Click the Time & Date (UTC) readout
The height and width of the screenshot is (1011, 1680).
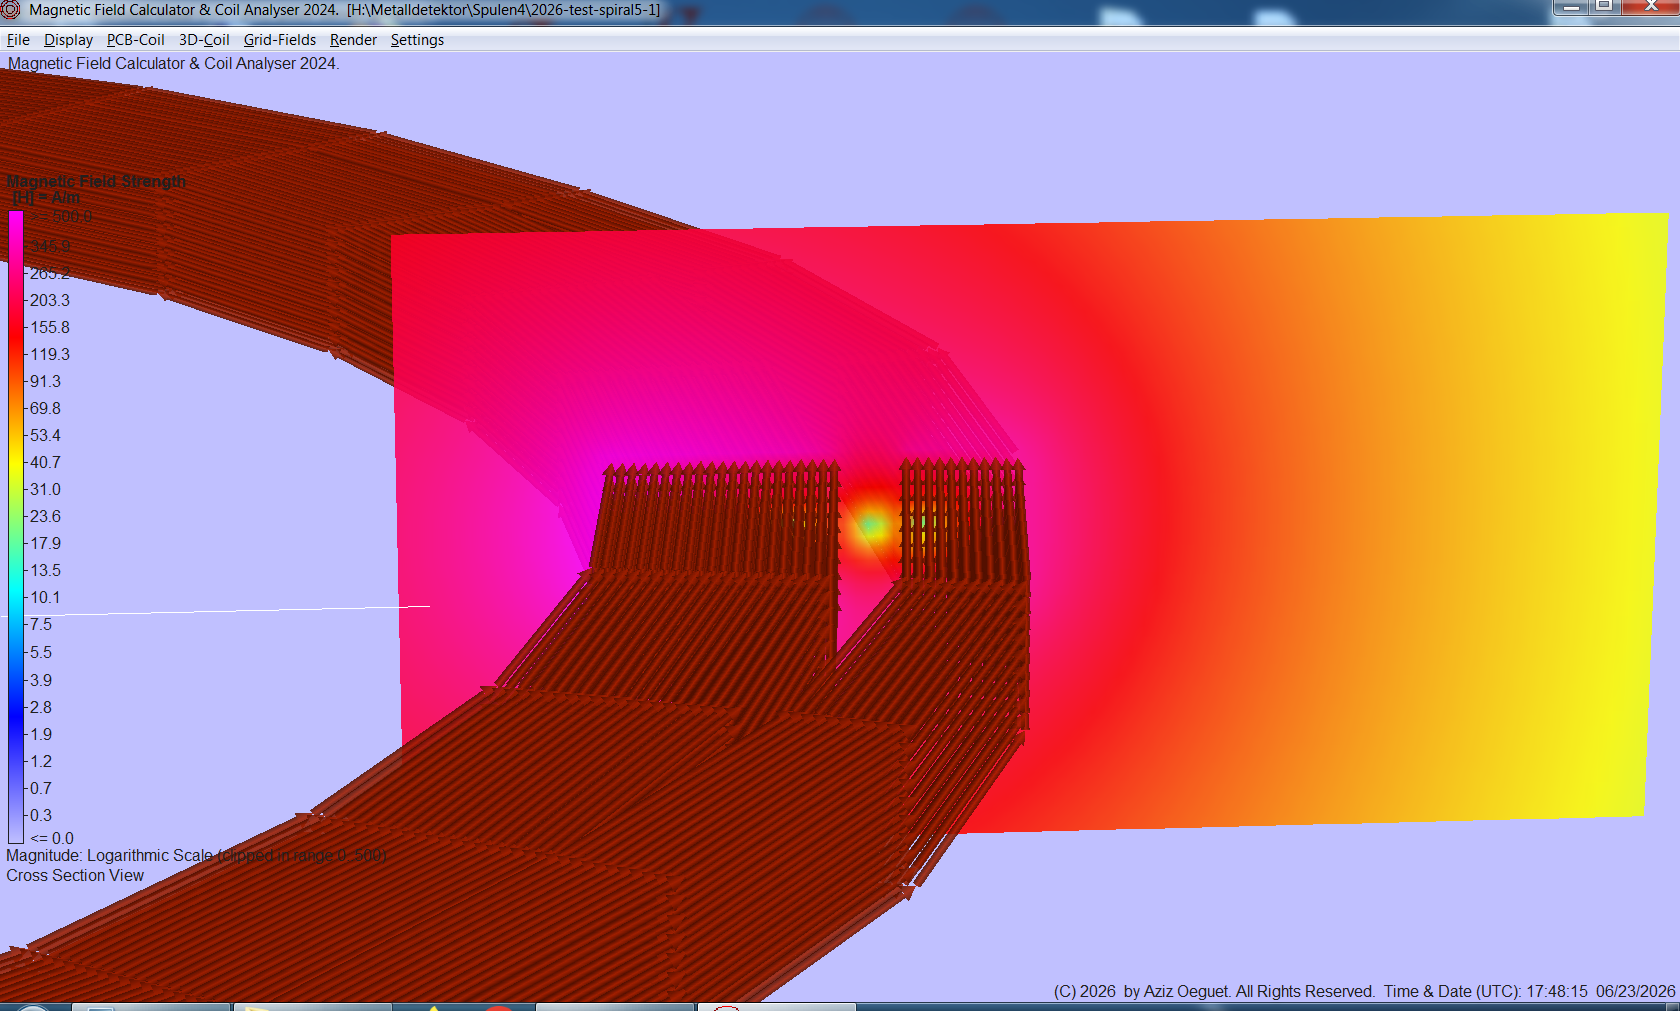pyautogui.click(x=1529, y=991)
